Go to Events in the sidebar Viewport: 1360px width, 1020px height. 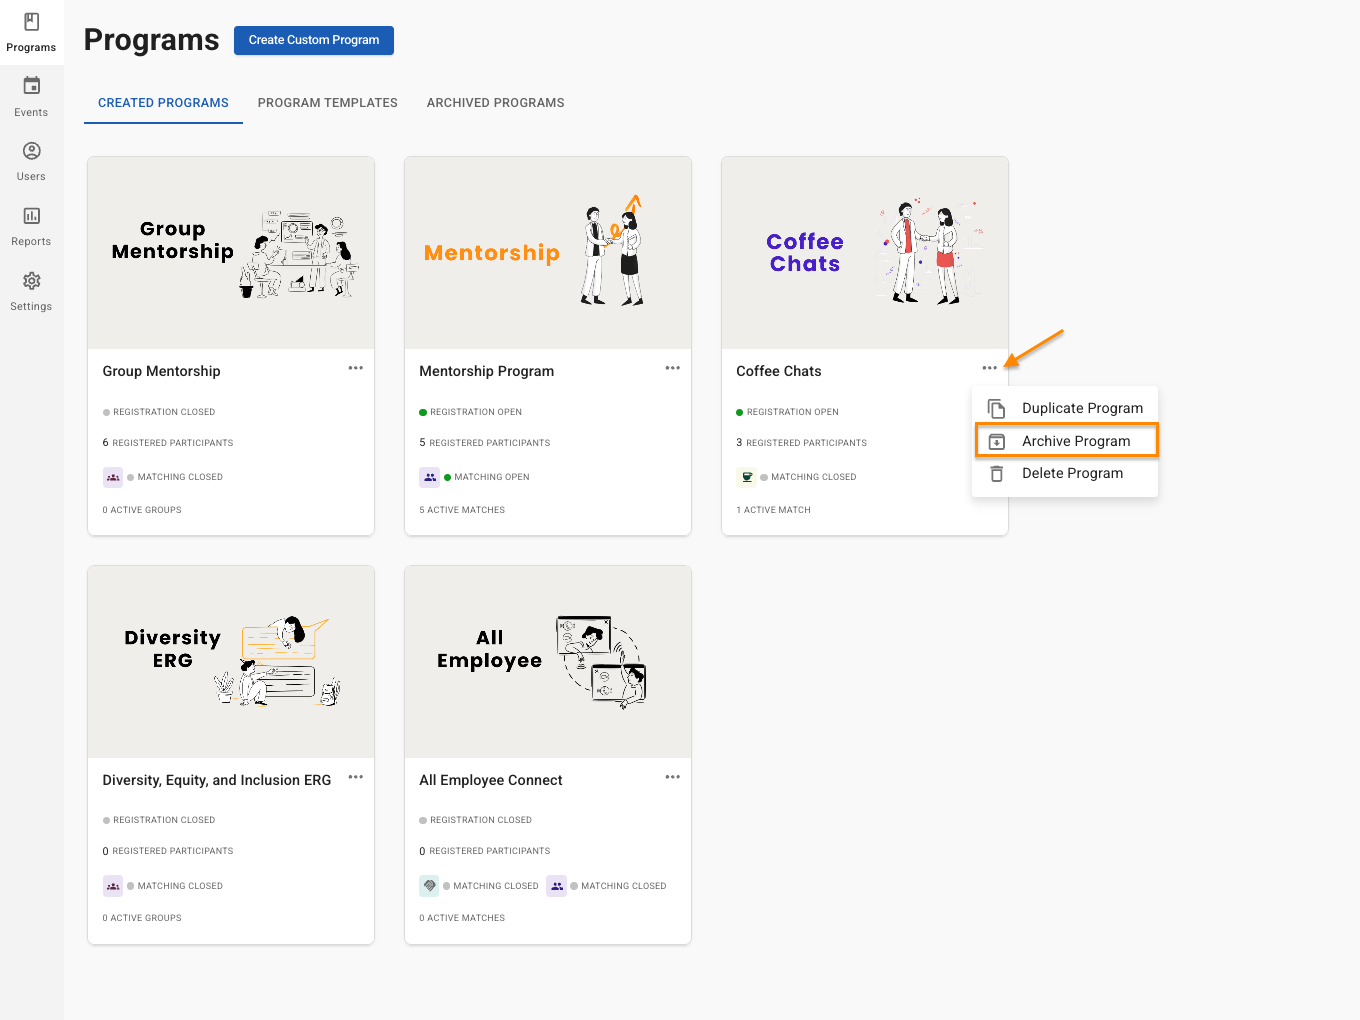click(x=31, y=87)
